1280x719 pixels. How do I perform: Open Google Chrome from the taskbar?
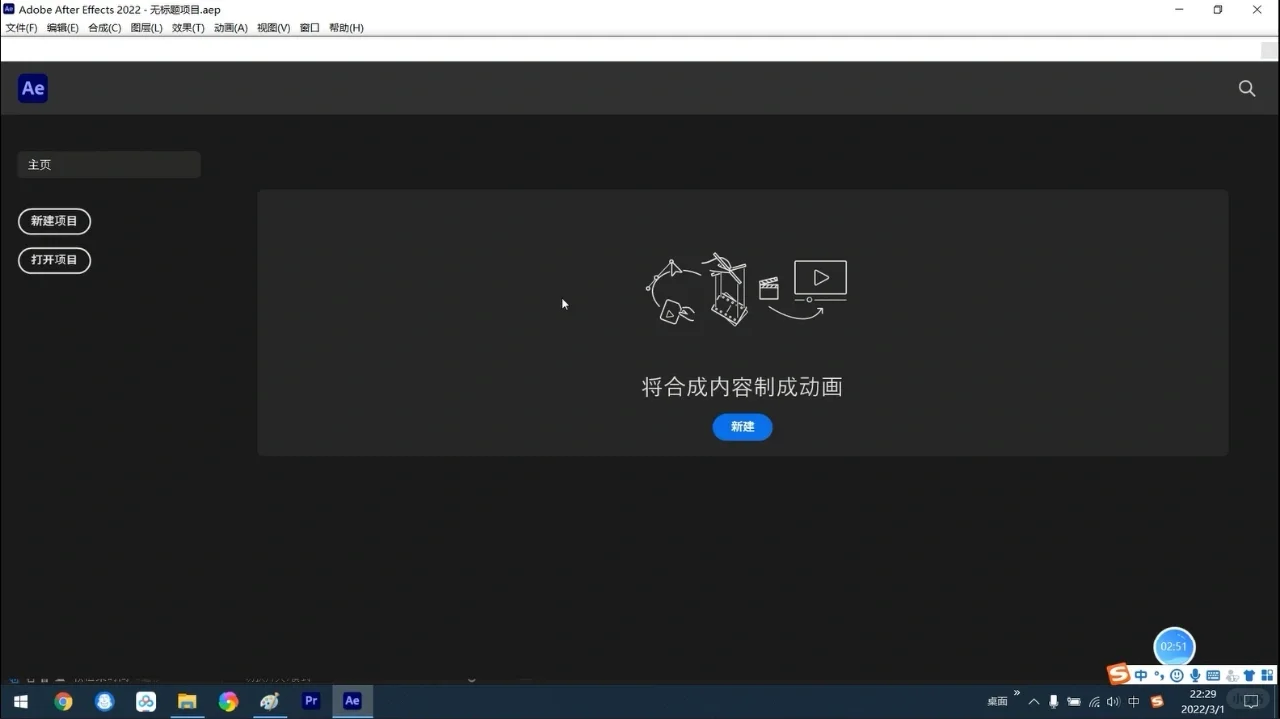point(63,701)
